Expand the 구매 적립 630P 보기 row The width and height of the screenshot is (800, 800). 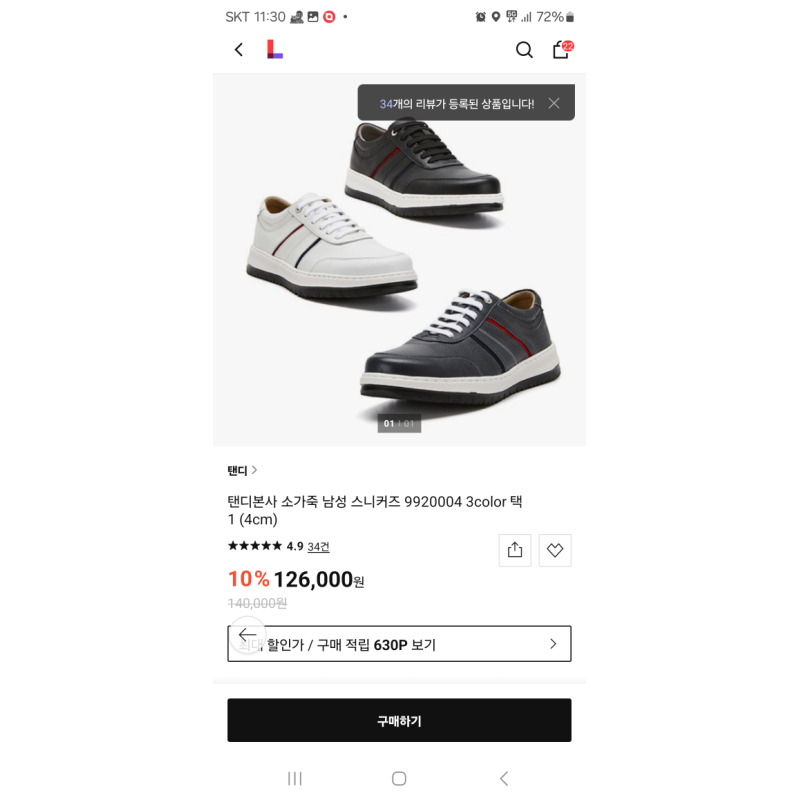(400, 644)
